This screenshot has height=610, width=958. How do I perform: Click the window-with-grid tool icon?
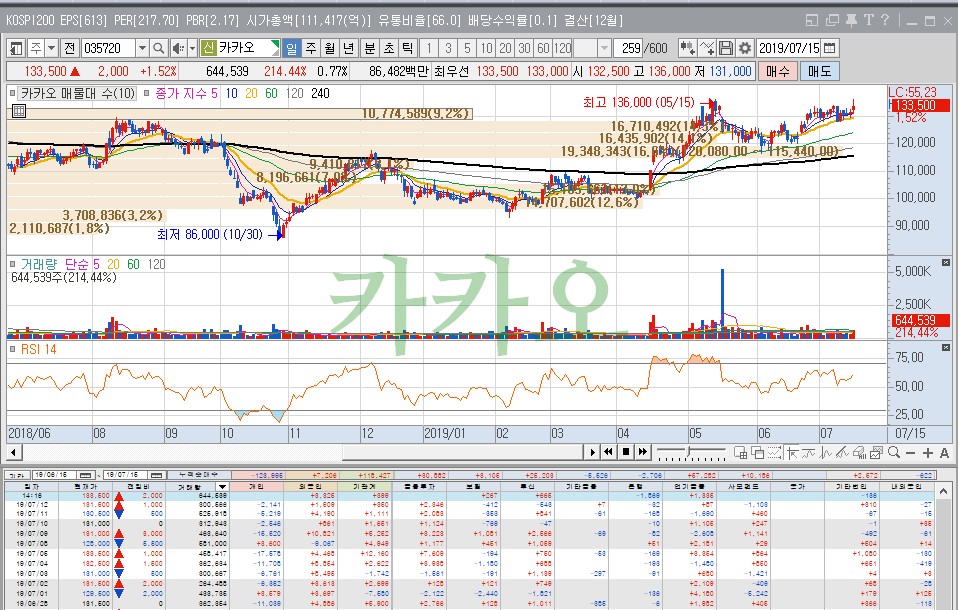pyautogui.click(x=740, y=453)
